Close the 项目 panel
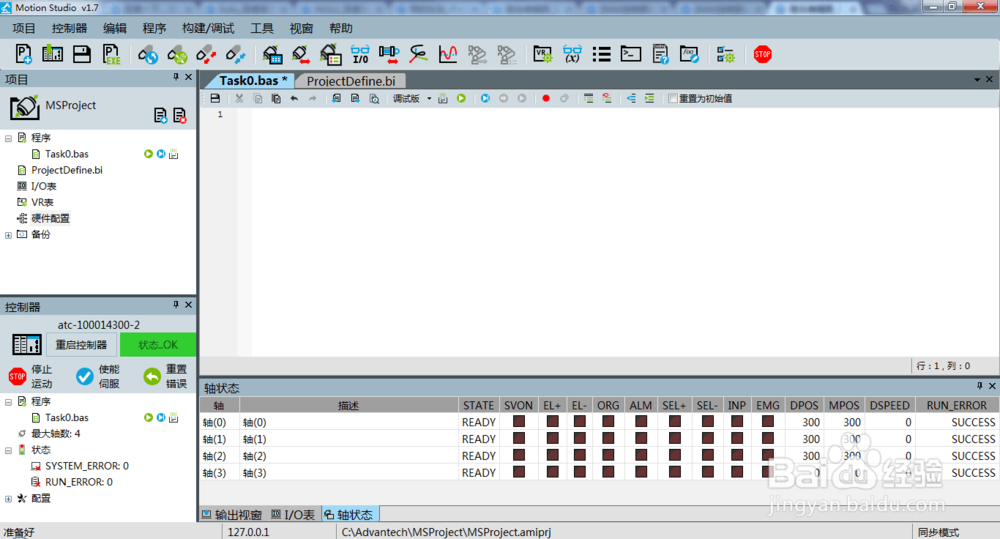Screen dimensions: 1000x539 click(188, 77)
